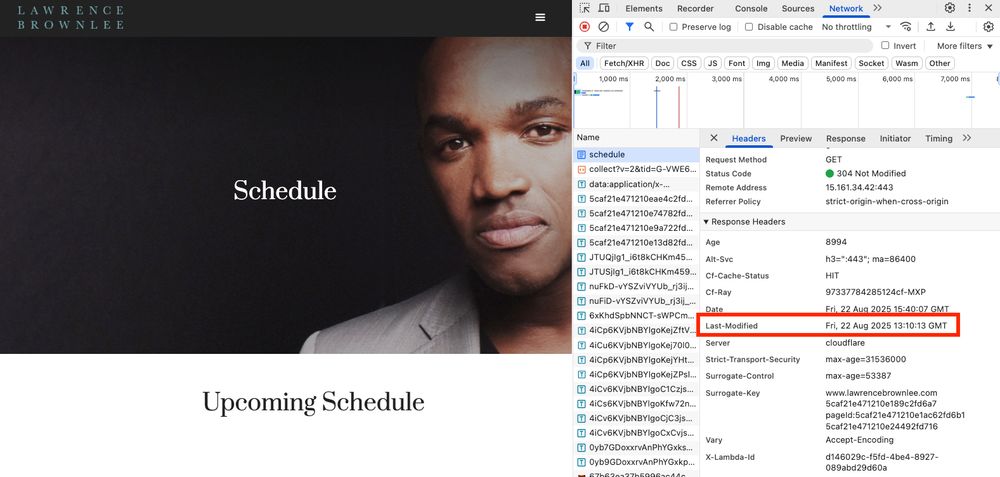
Task: Show more detail tabs after Timing
Action: tap(967, 138)
